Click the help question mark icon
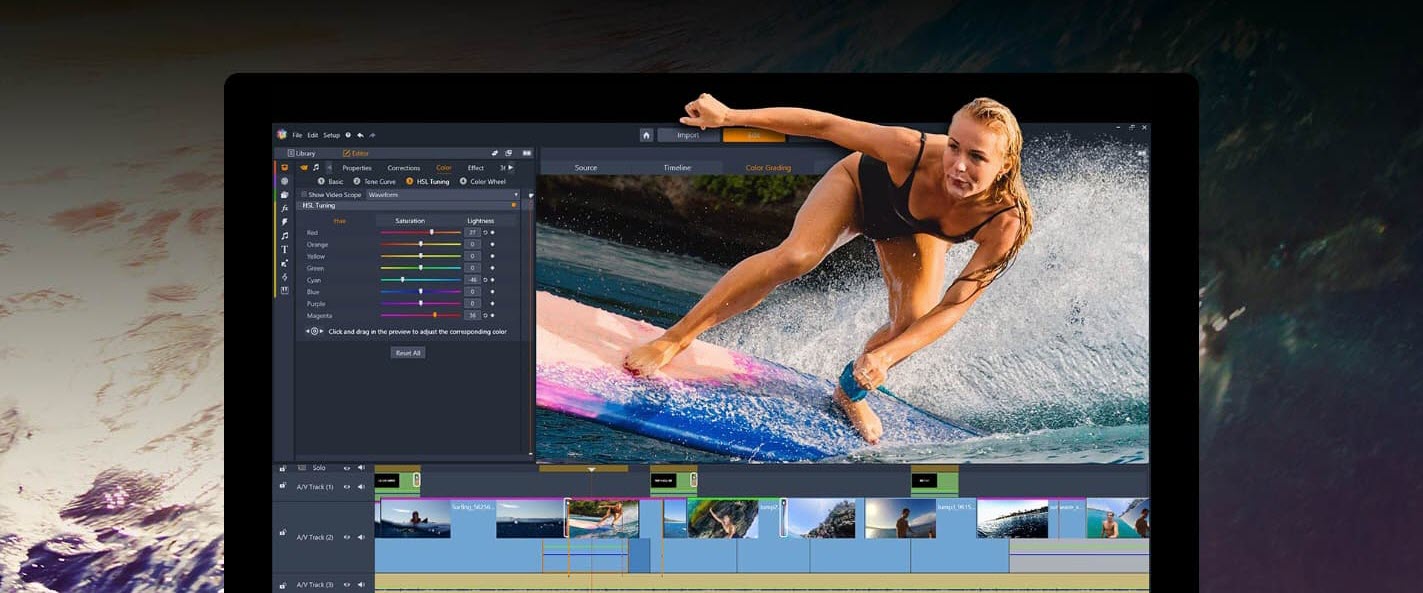The width and height of the screenshot is (1423, 593). 348,135
